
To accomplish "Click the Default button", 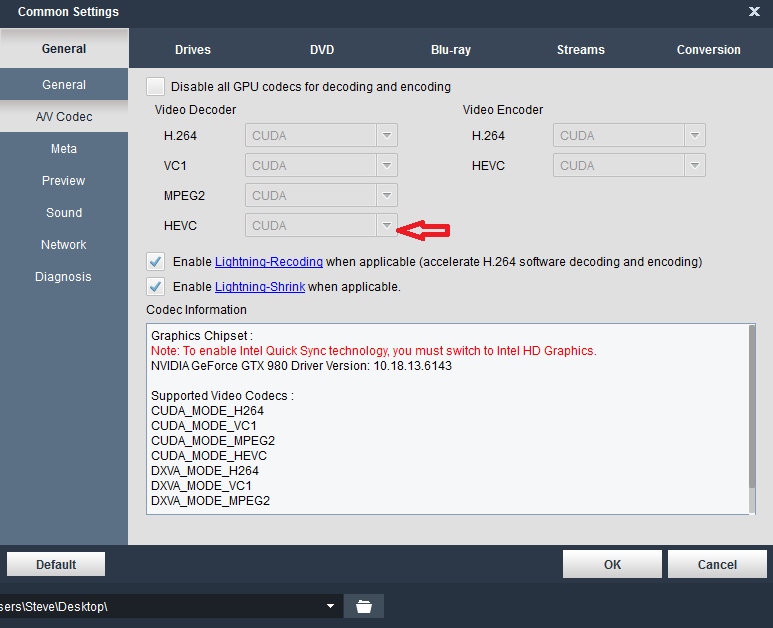I will coord(56,565).
